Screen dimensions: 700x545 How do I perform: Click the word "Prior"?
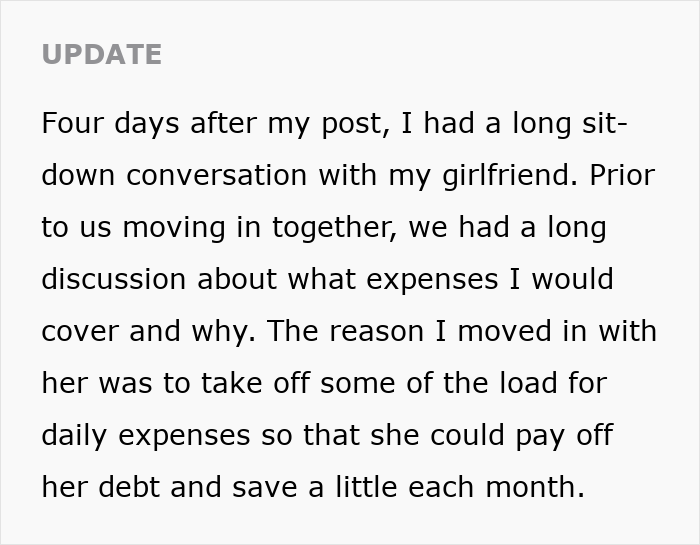click(x=621, y=175)
